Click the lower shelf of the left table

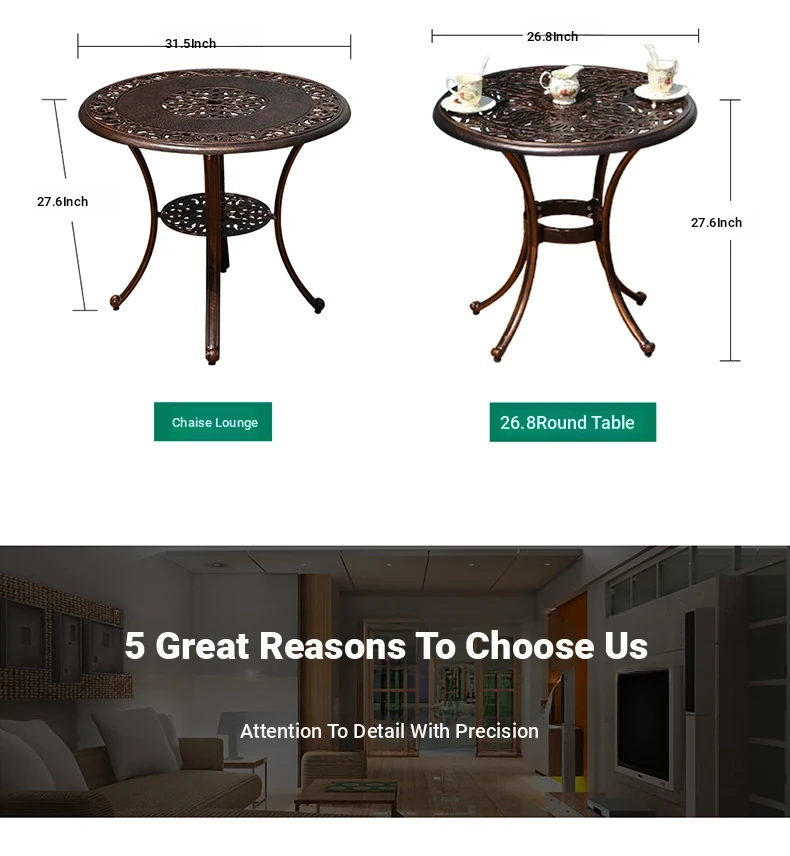pyautogui.click(x=216, y=213)
